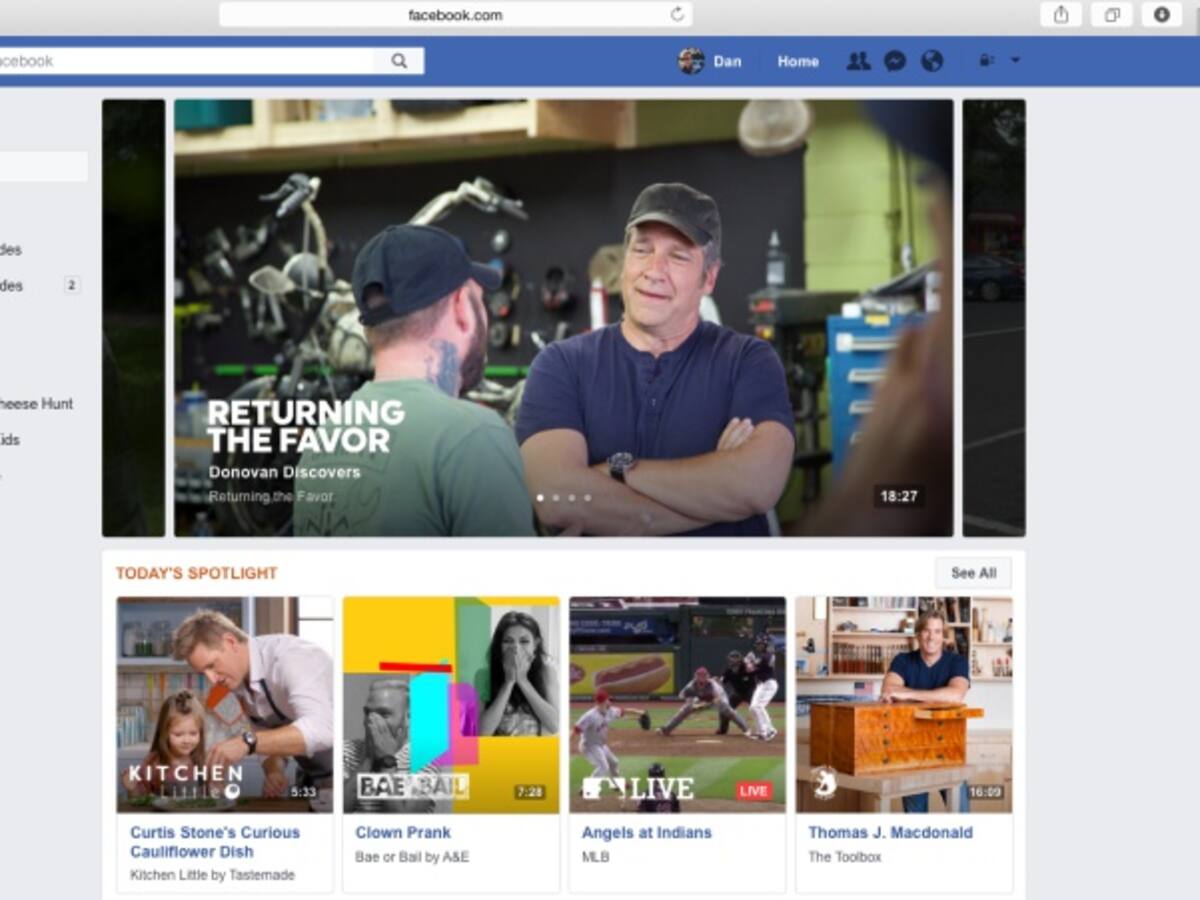Click Kitchen Little by Tastemade text
The height and width of the screenshot is (900, 1200).
click(x=212, y=875)
